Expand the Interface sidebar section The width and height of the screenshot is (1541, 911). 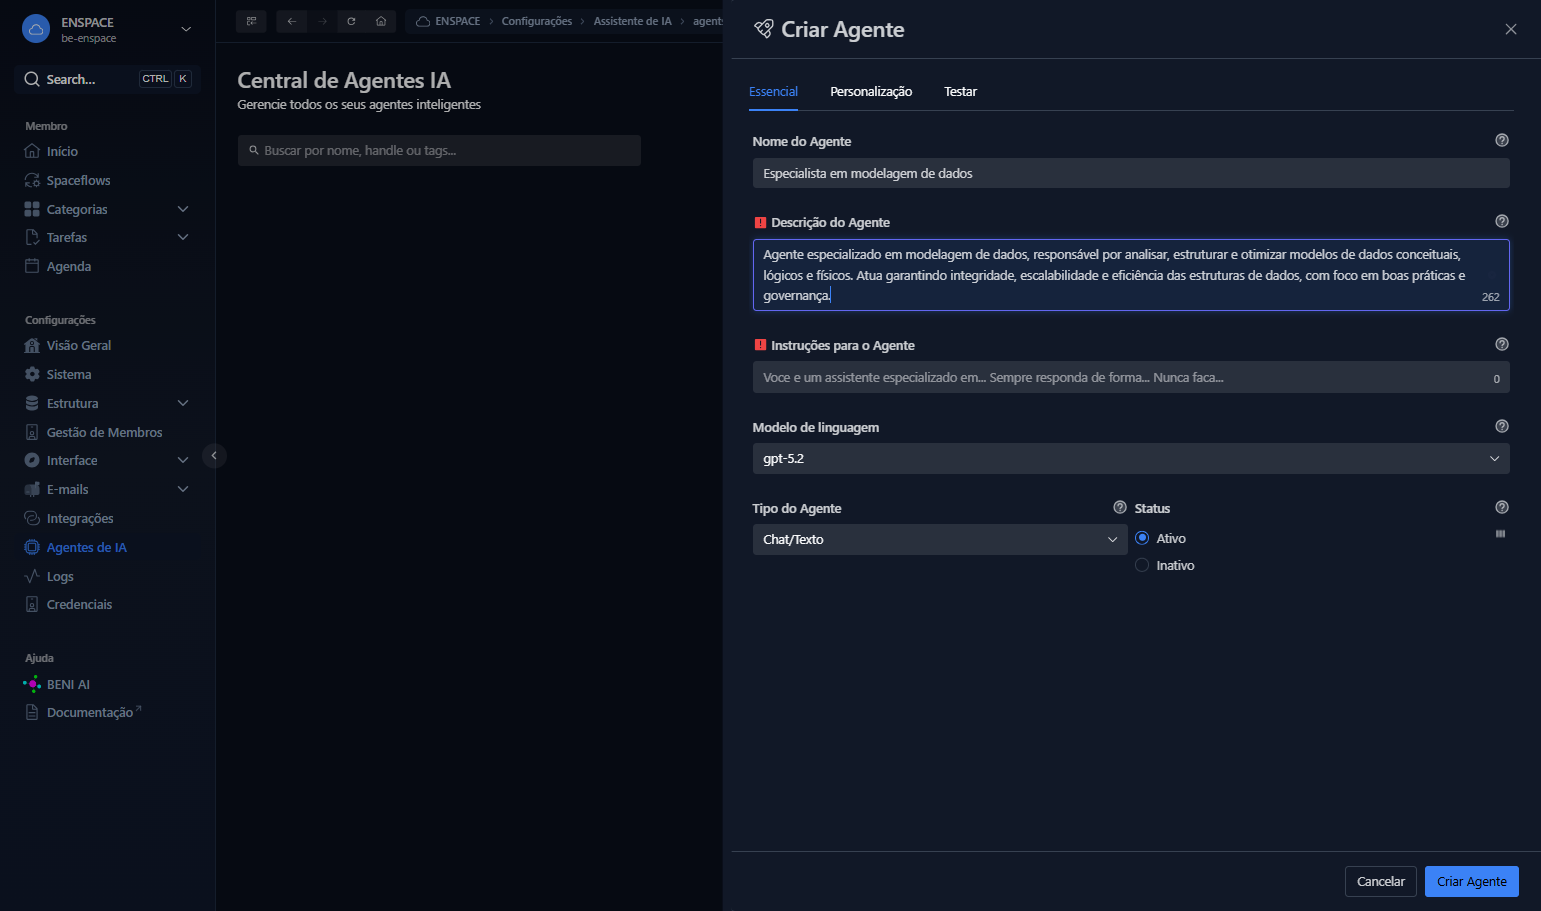(x=183, y=461)
